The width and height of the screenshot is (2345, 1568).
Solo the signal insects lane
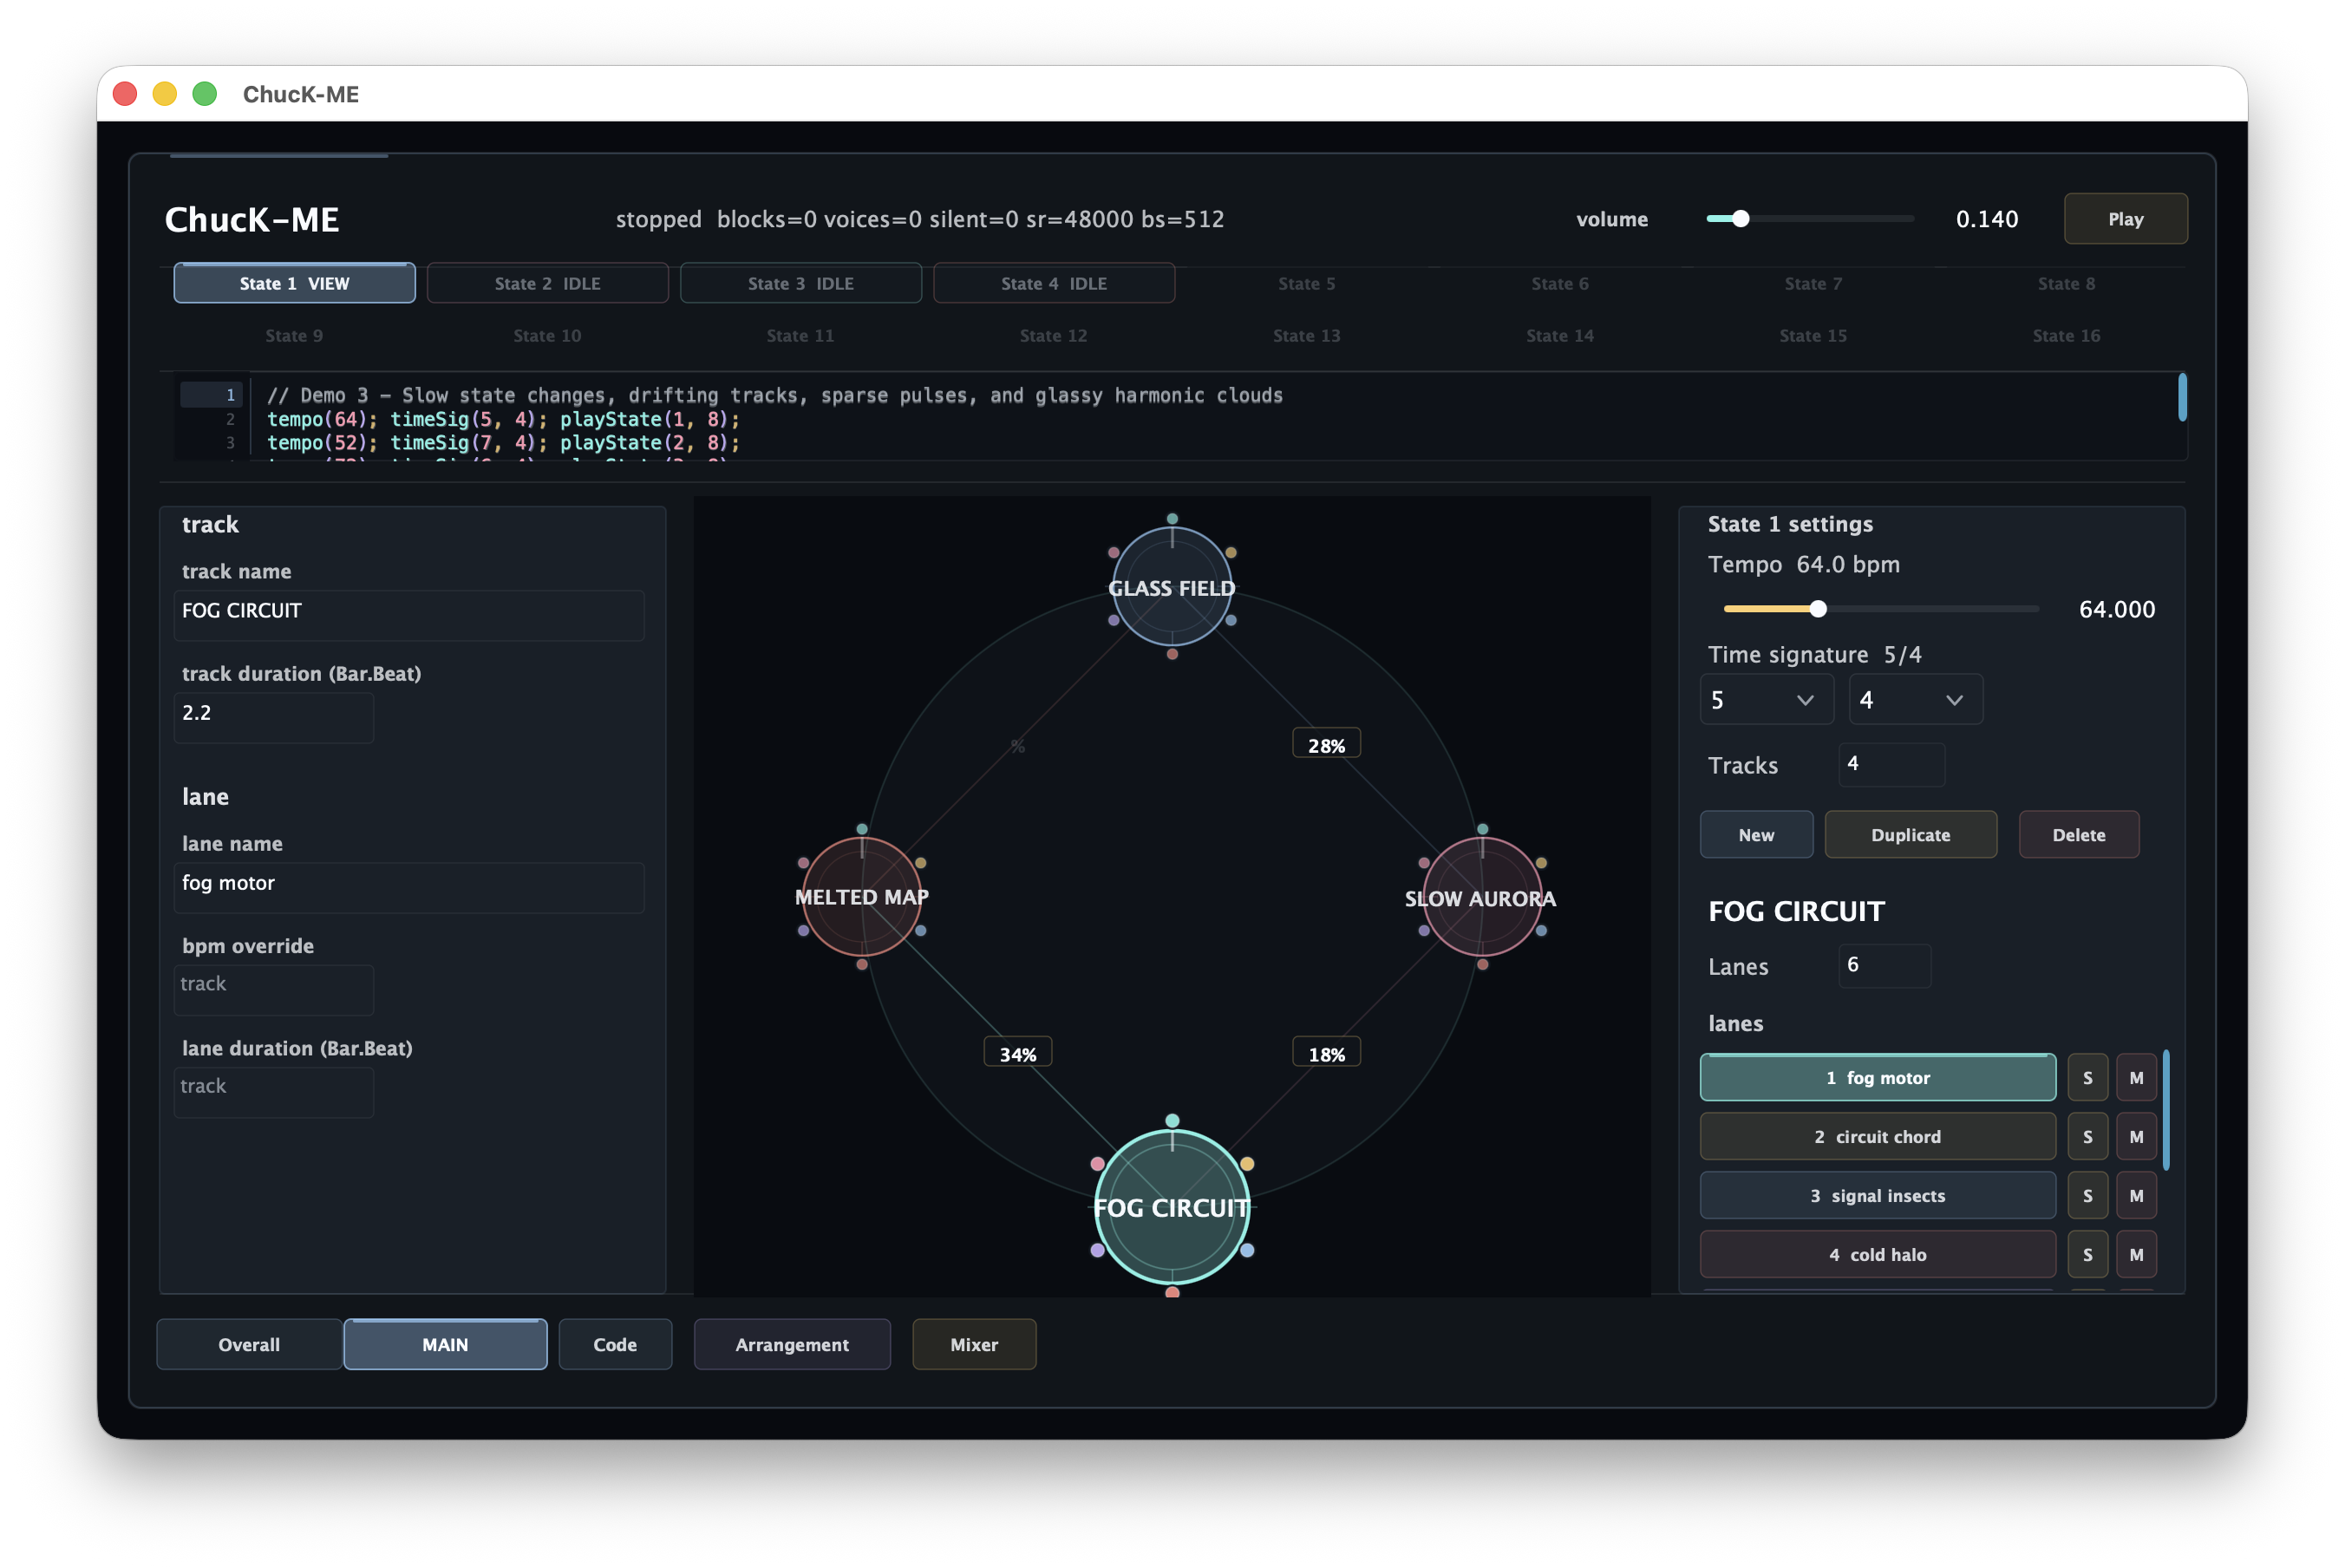tap(2087, 1196)
